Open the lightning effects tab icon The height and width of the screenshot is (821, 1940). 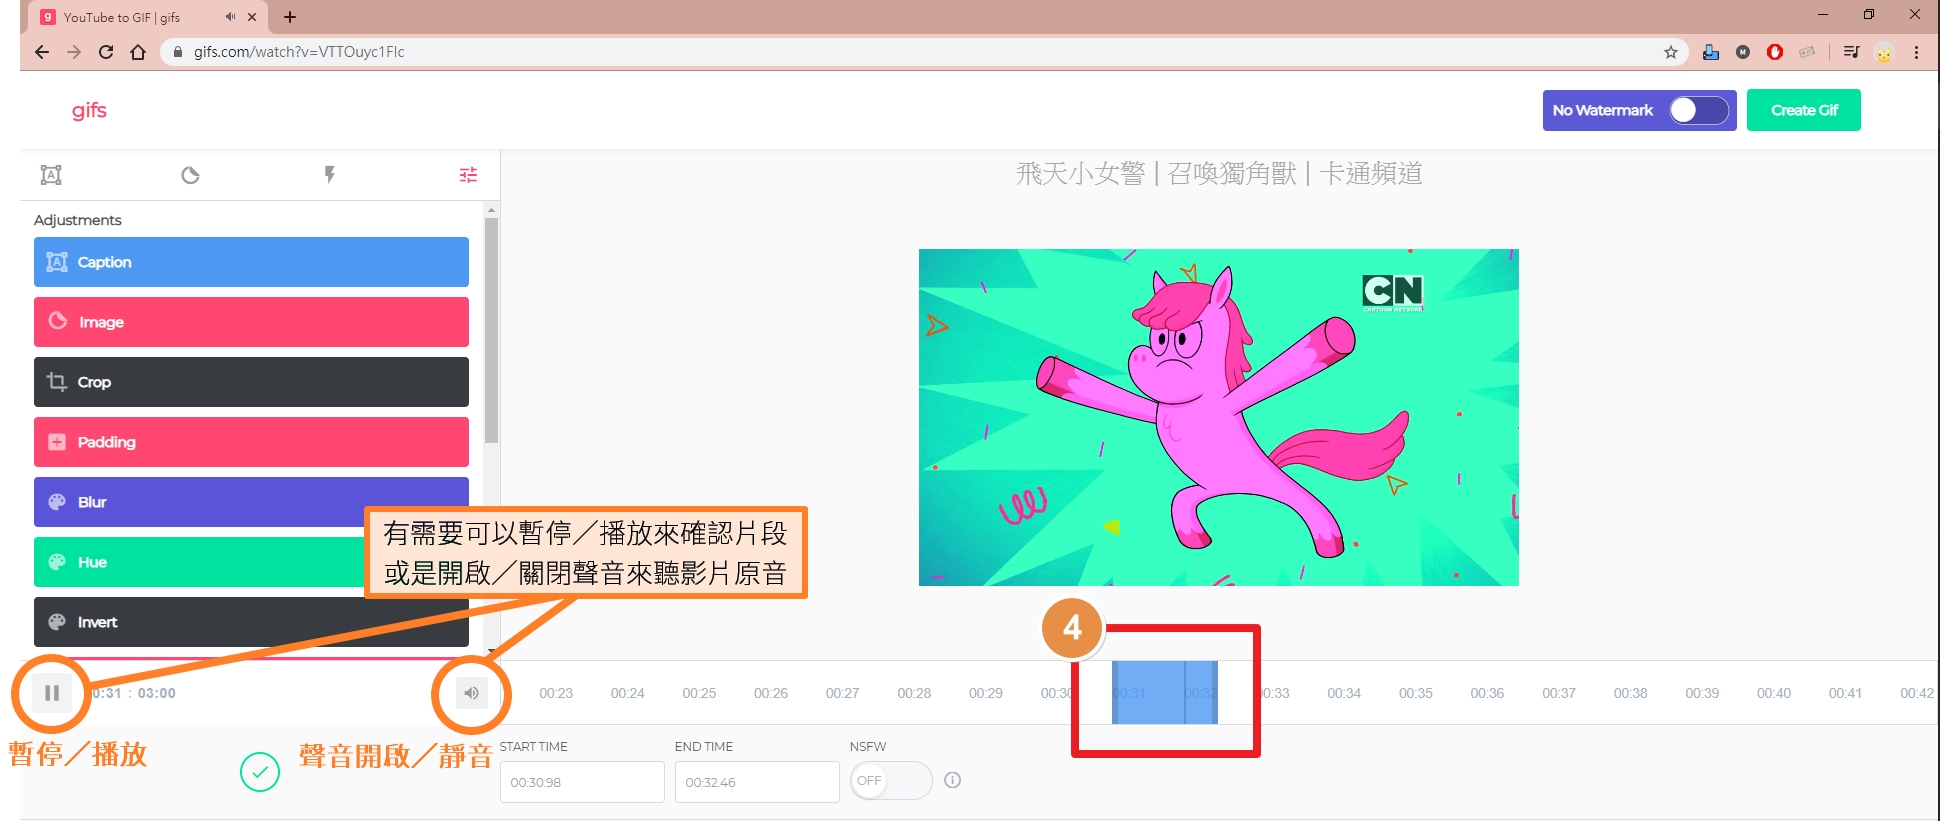coord(329,175)
